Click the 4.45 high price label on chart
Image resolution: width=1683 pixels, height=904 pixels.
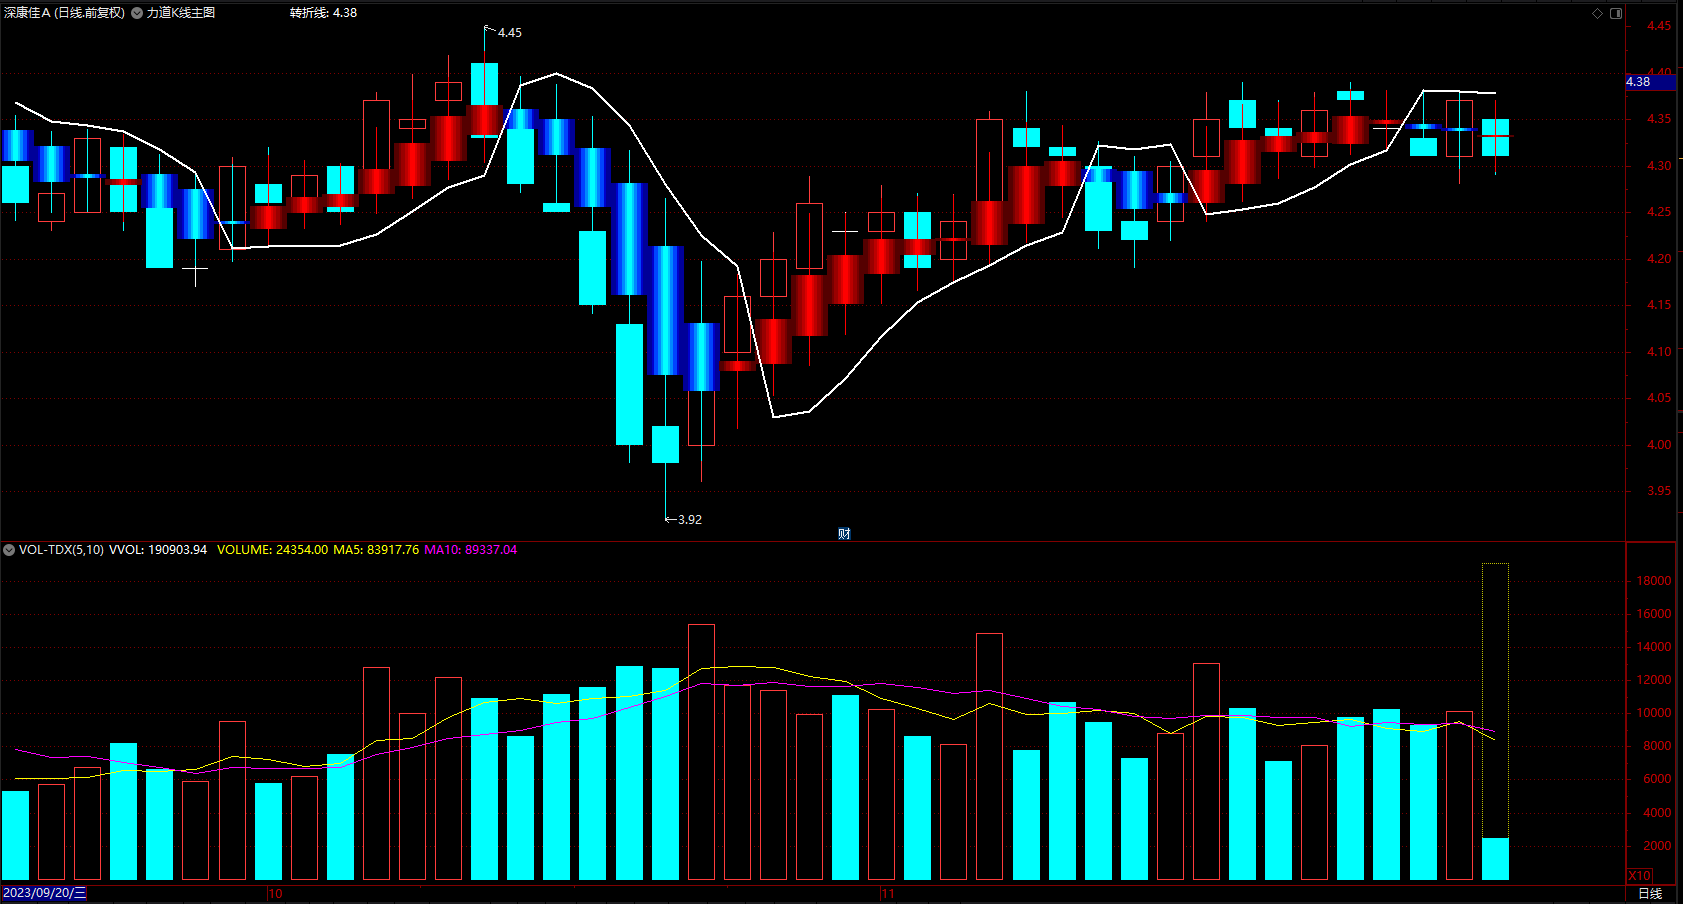coord(510,33)
